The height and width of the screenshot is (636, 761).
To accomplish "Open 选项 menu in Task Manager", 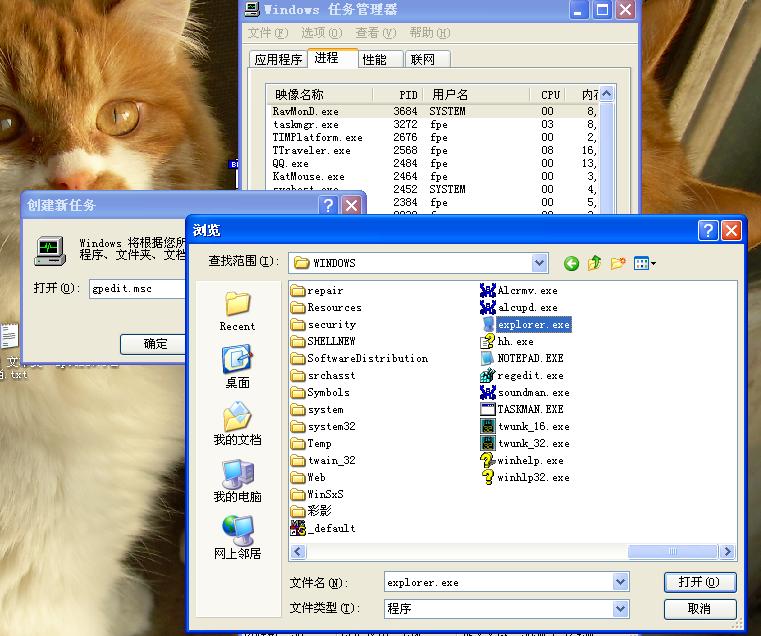I will tap(322, 33).
